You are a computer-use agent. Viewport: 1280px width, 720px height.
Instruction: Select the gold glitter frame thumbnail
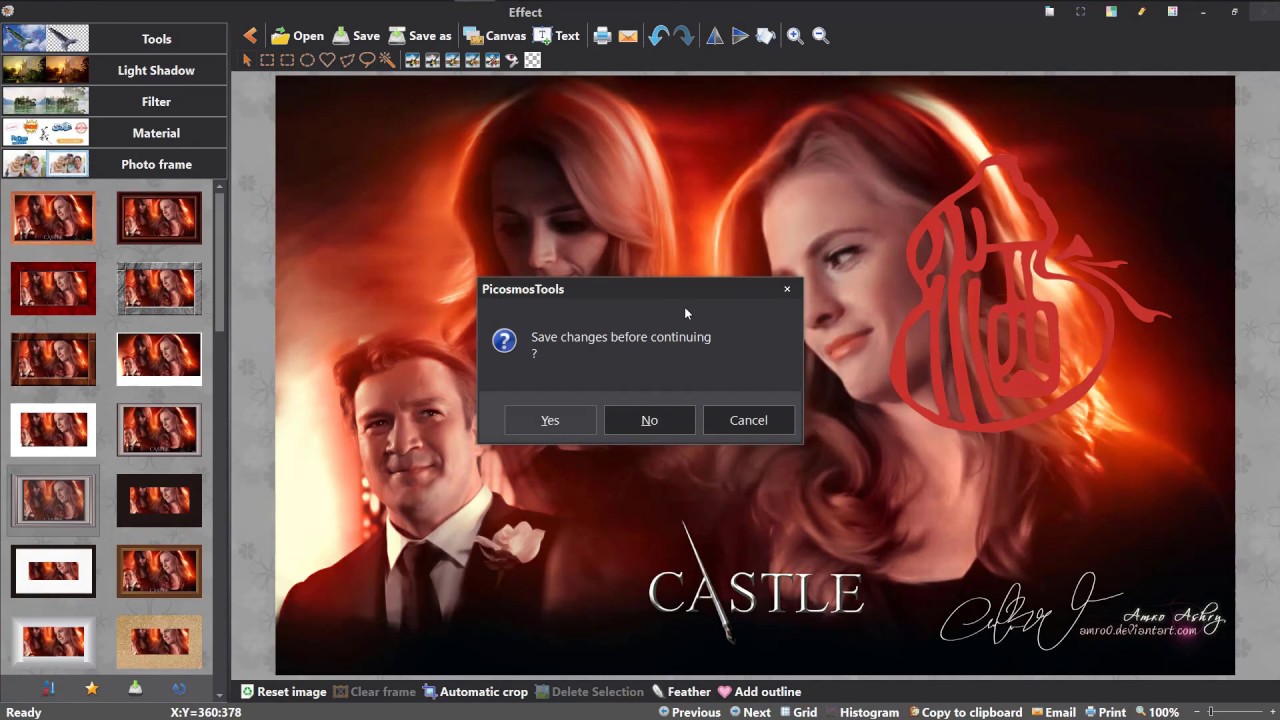coord(159,642)
